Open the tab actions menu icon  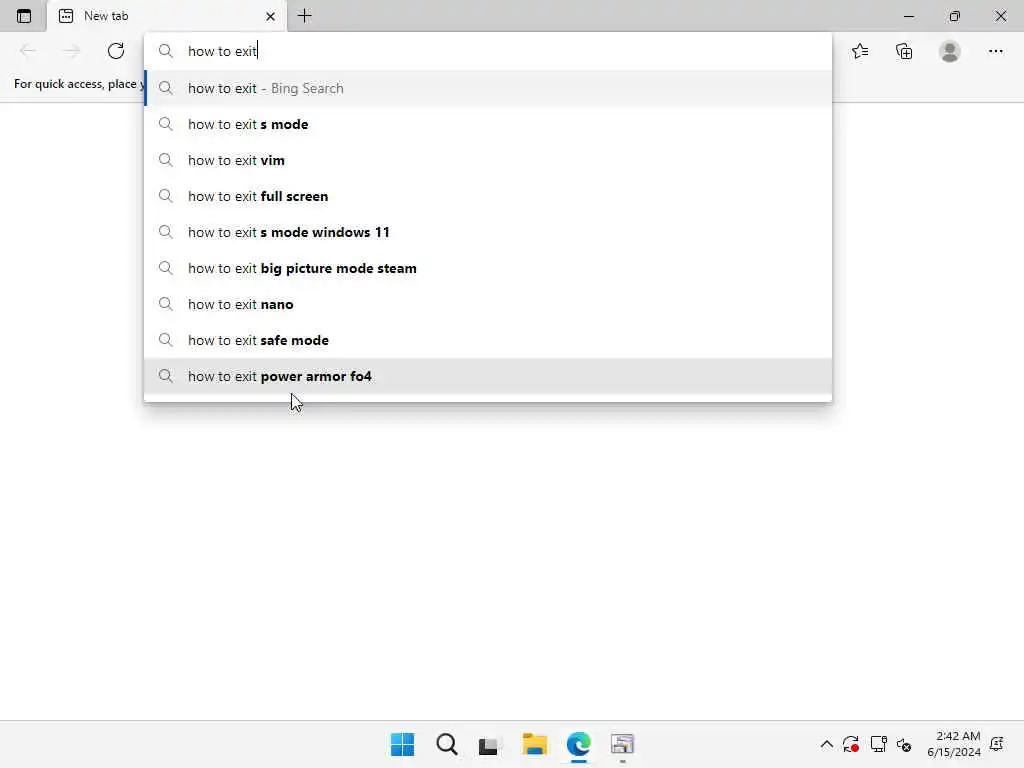[x=24, y=16]
